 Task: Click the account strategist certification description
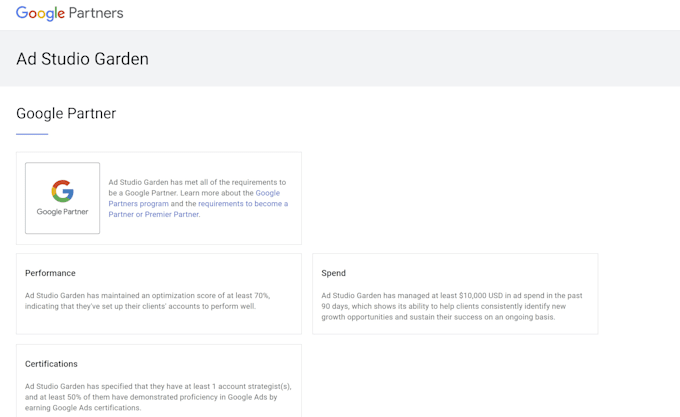click(x=158, y=397)
